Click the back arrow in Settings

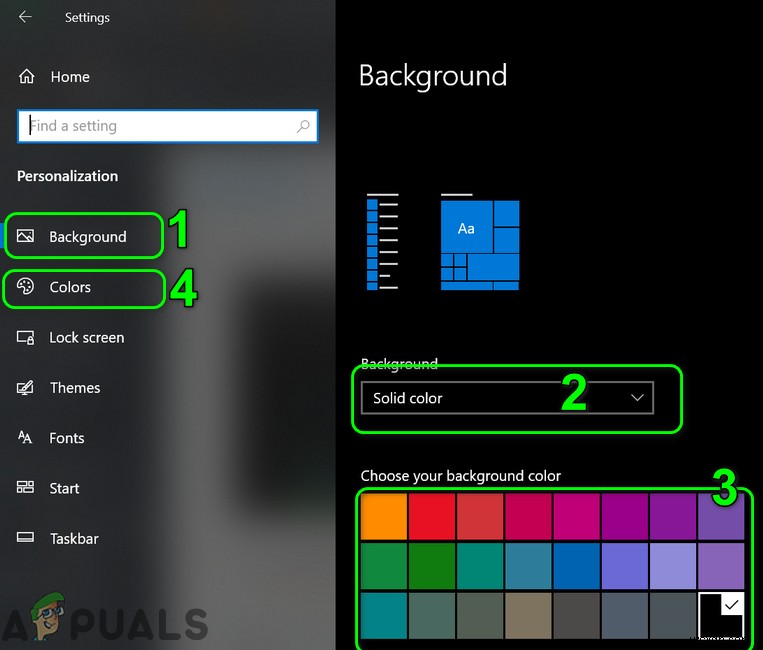pyautogui.click(x=25, y=17)
